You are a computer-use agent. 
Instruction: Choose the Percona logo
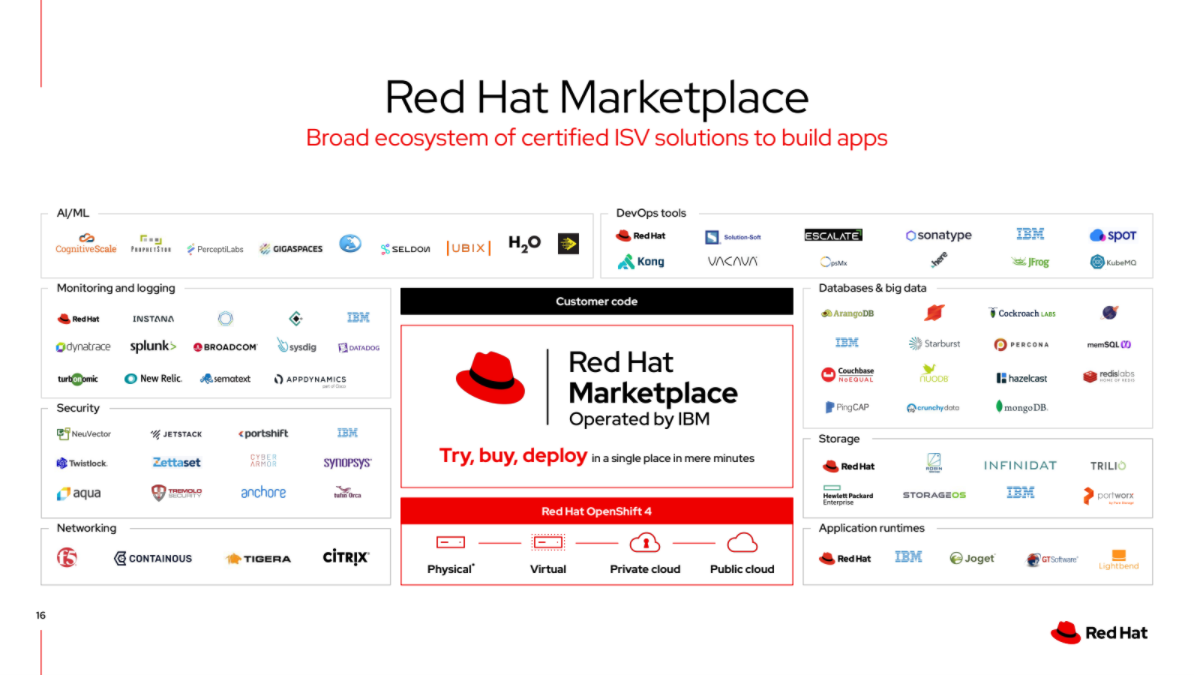tap(1021, 344)
